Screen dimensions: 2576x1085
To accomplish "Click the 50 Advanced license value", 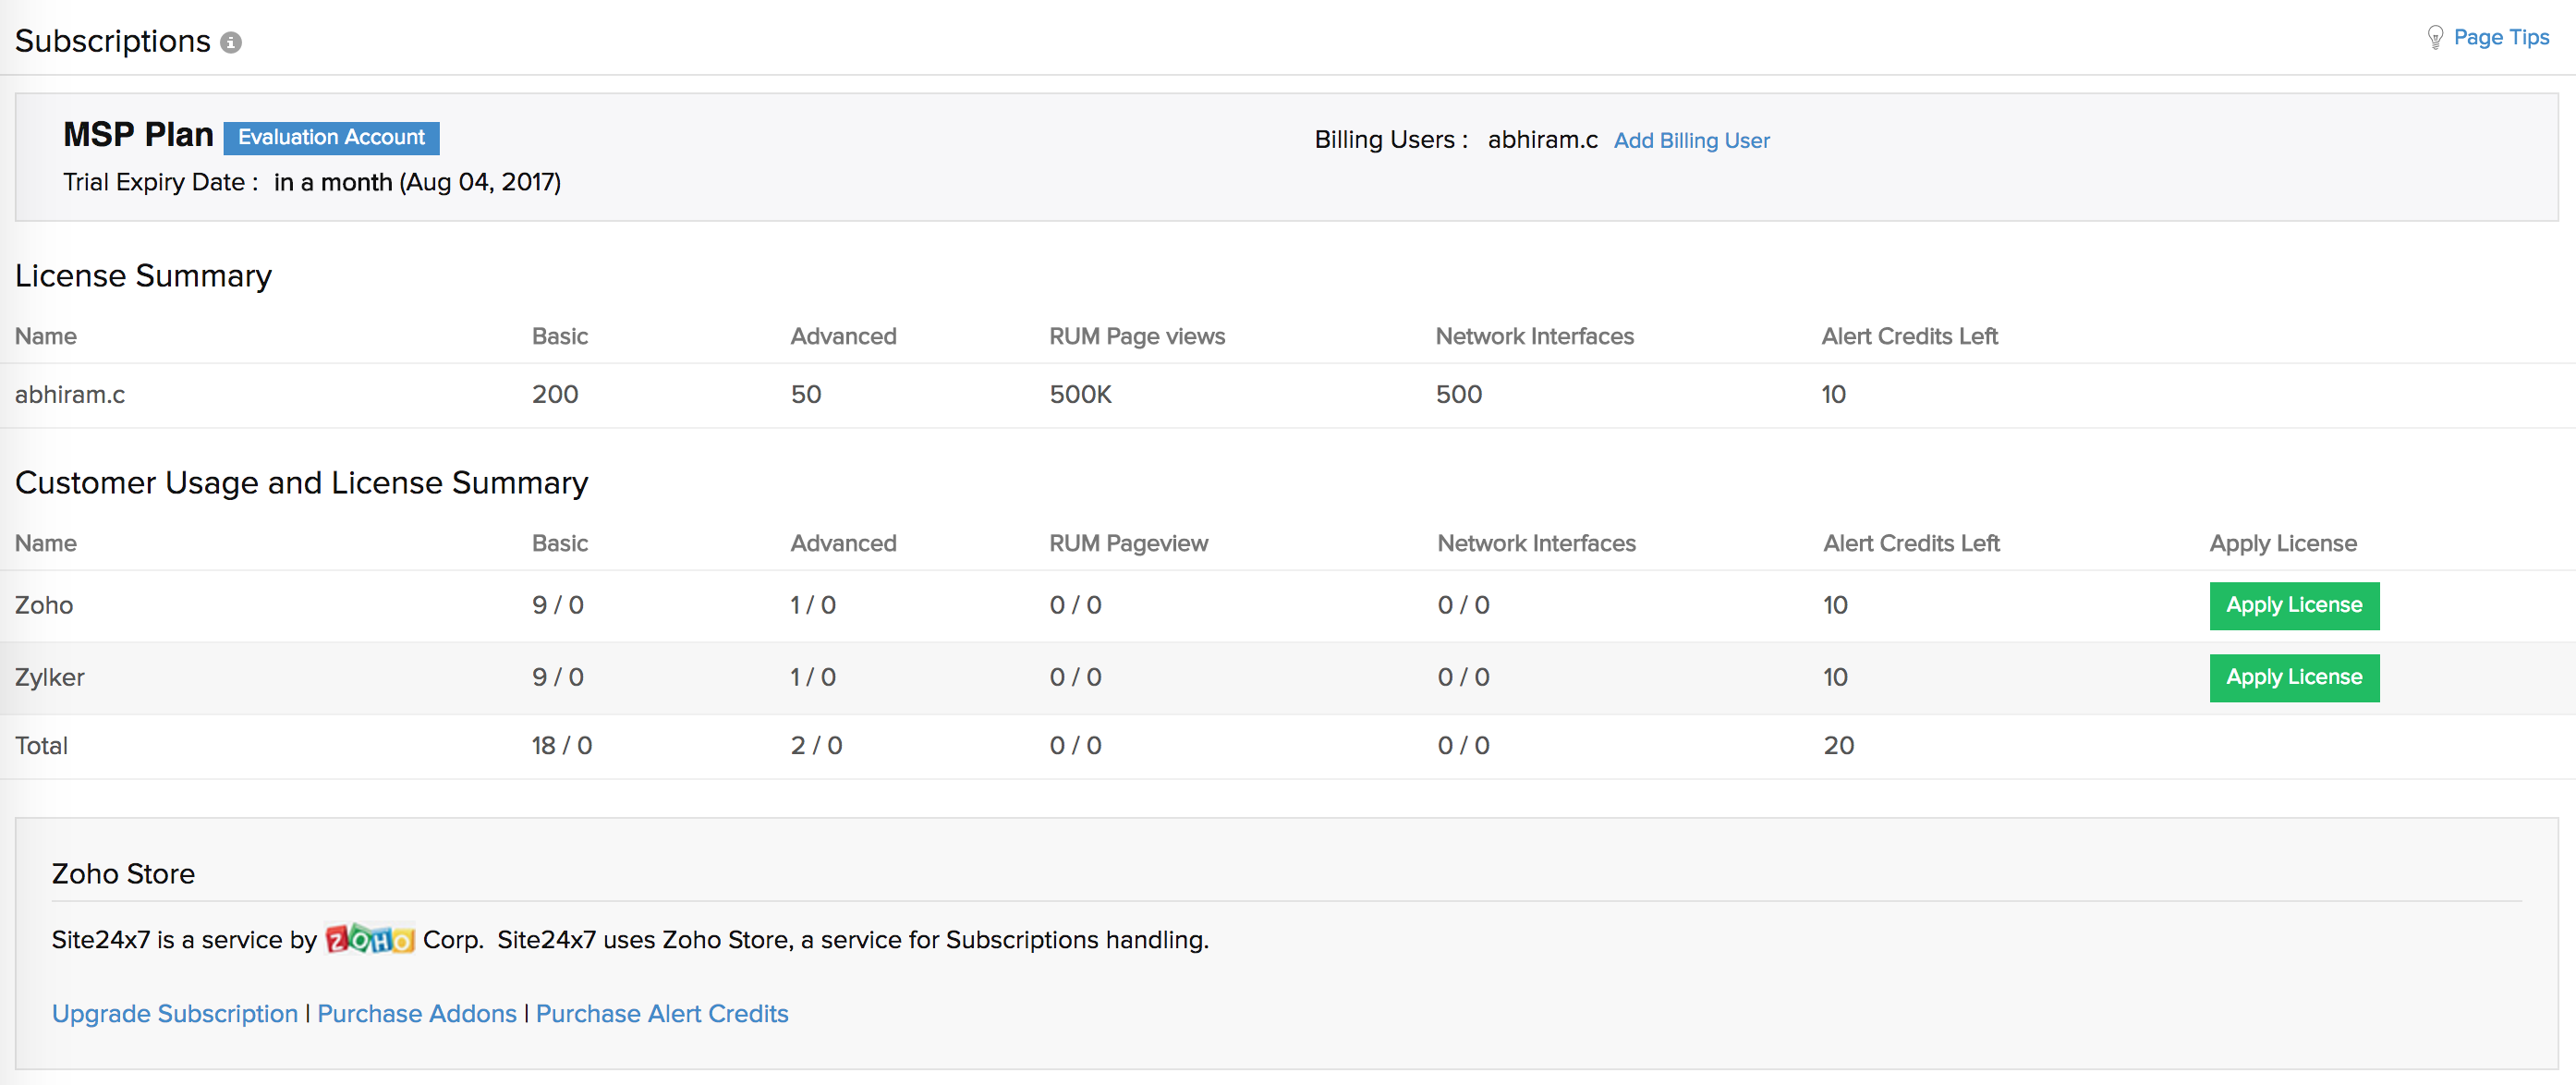I will [x=806, y=394].
